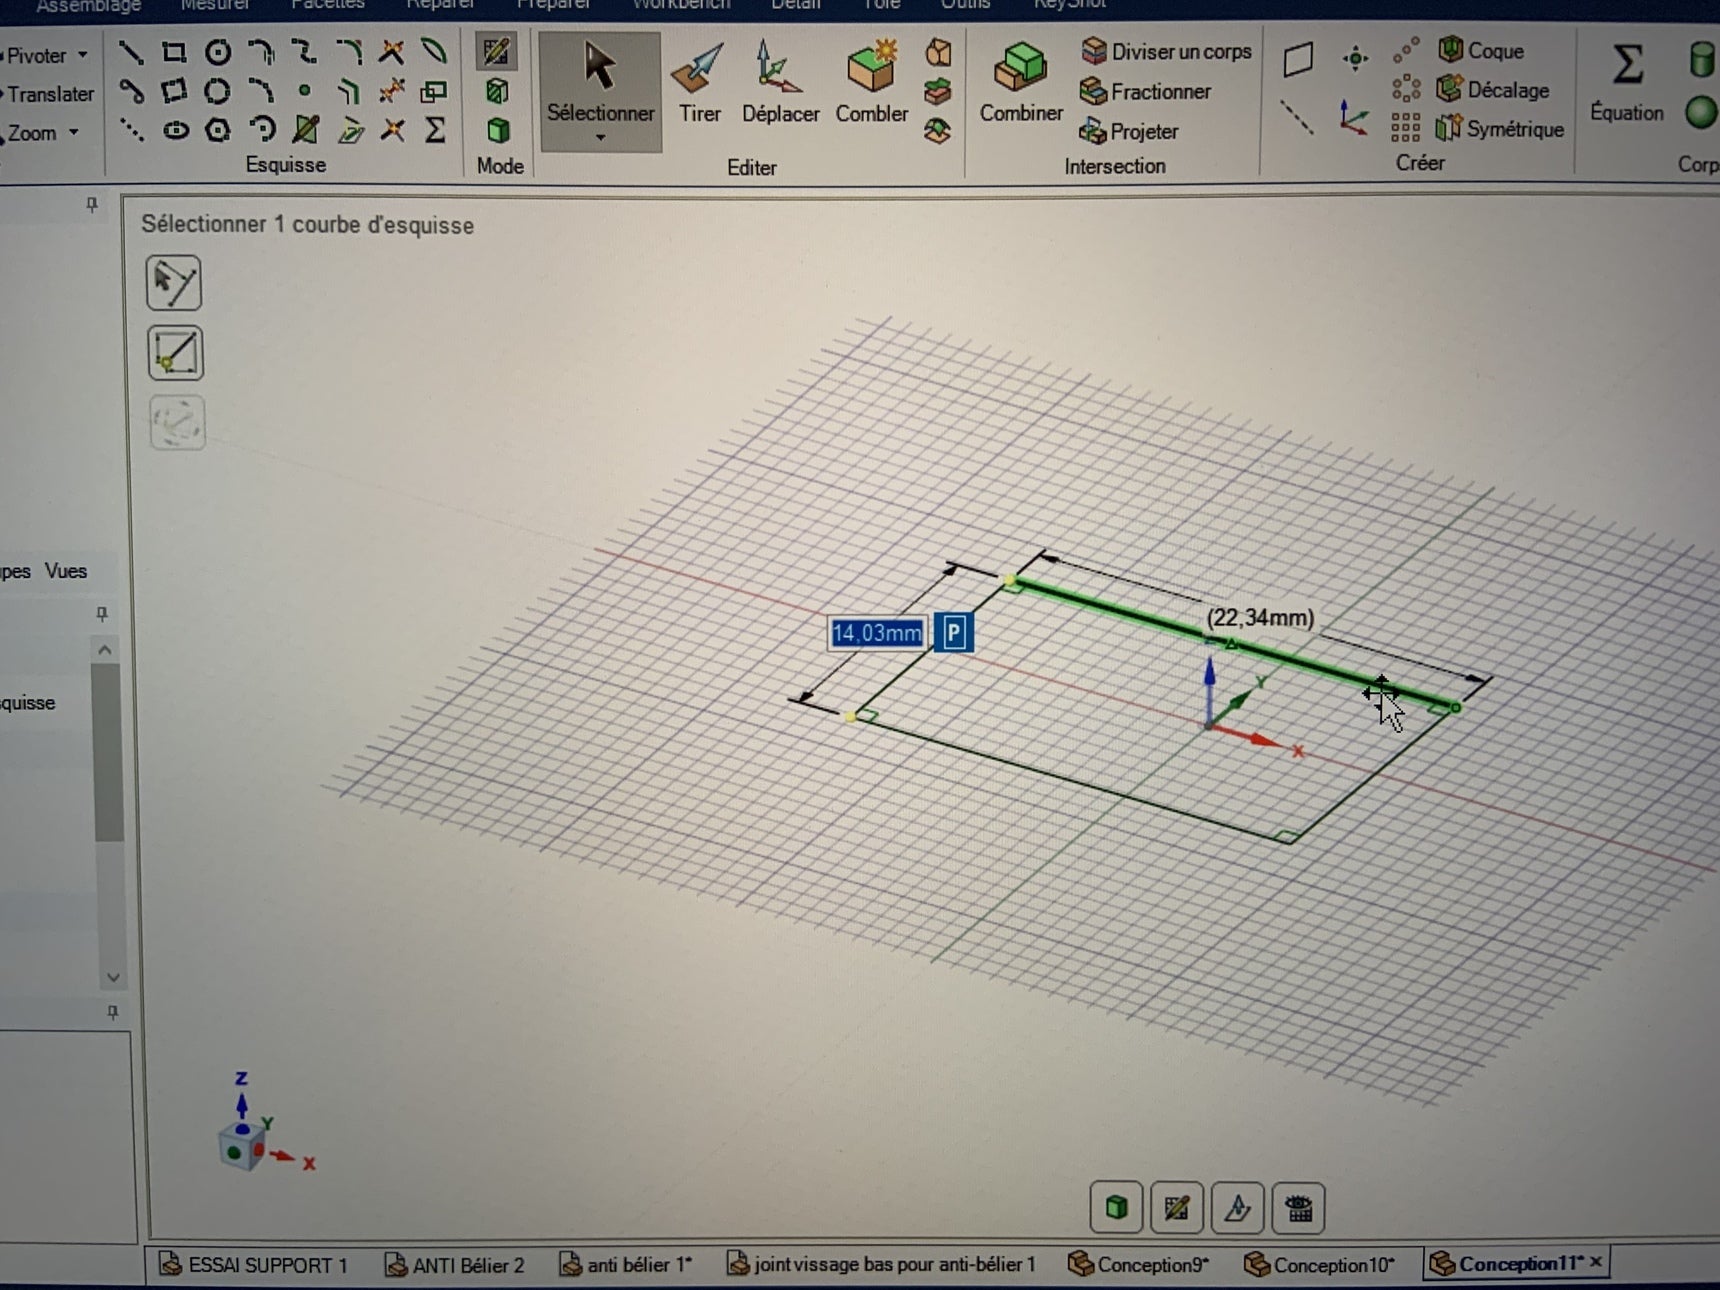Click the Coque shell button
Viewport: 1720px width, 1290px height.
tap(1481, 50)
